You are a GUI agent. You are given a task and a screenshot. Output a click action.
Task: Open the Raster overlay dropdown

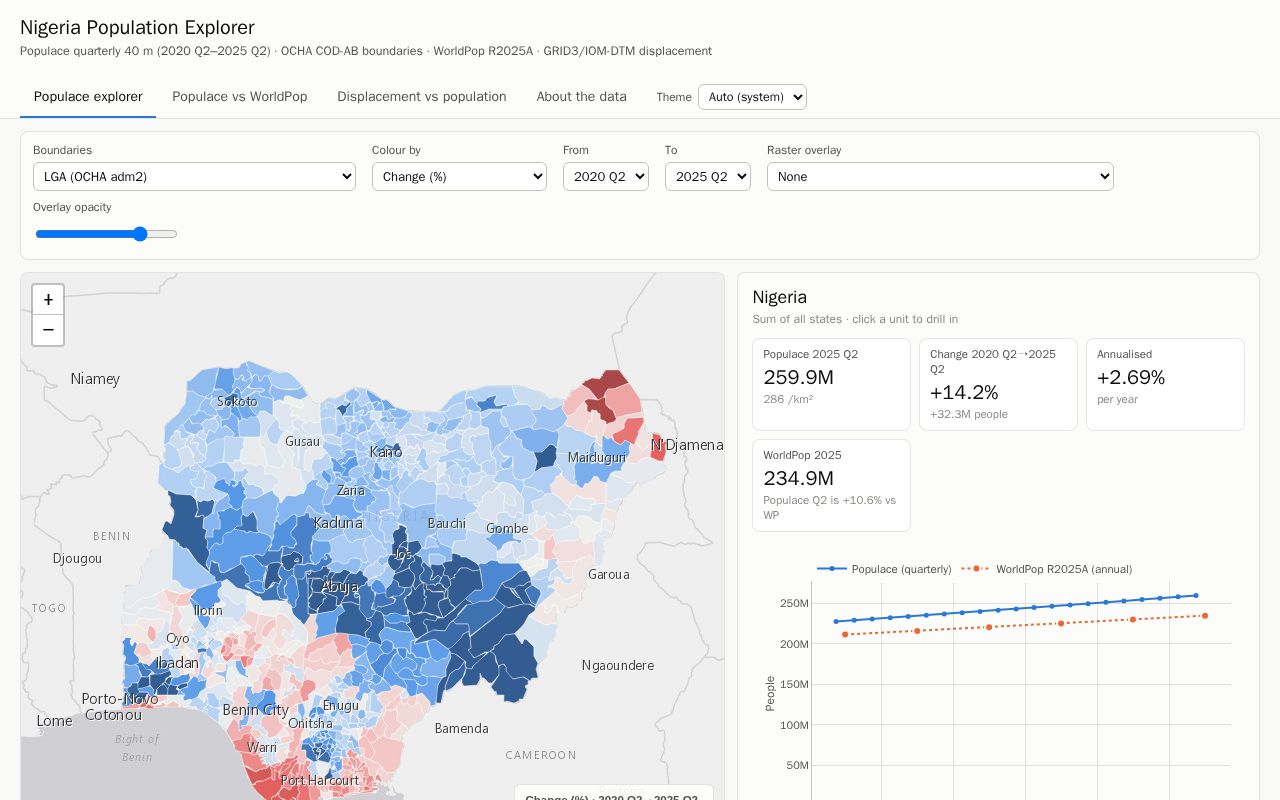(x=940, y=177)
